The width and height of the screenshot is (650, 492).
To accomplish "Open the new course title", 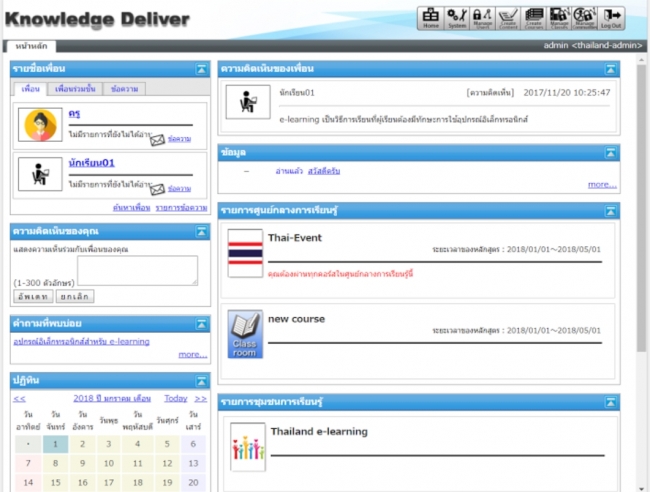I will click(296, 319).
